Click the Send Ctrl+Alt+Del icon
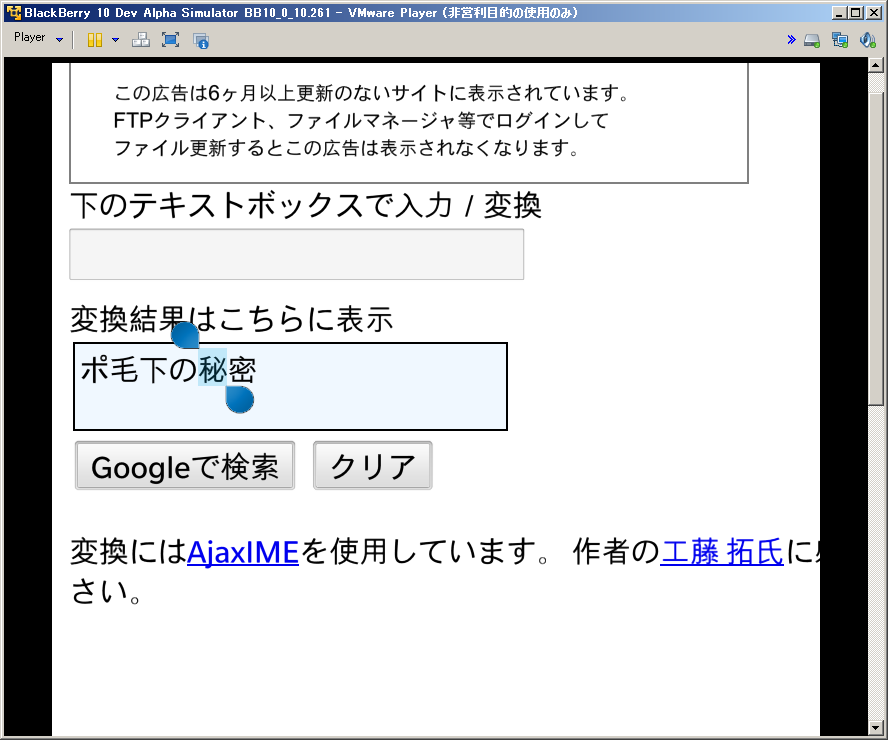Viewport: 888px width, 740px height. [x=140, y=40]
